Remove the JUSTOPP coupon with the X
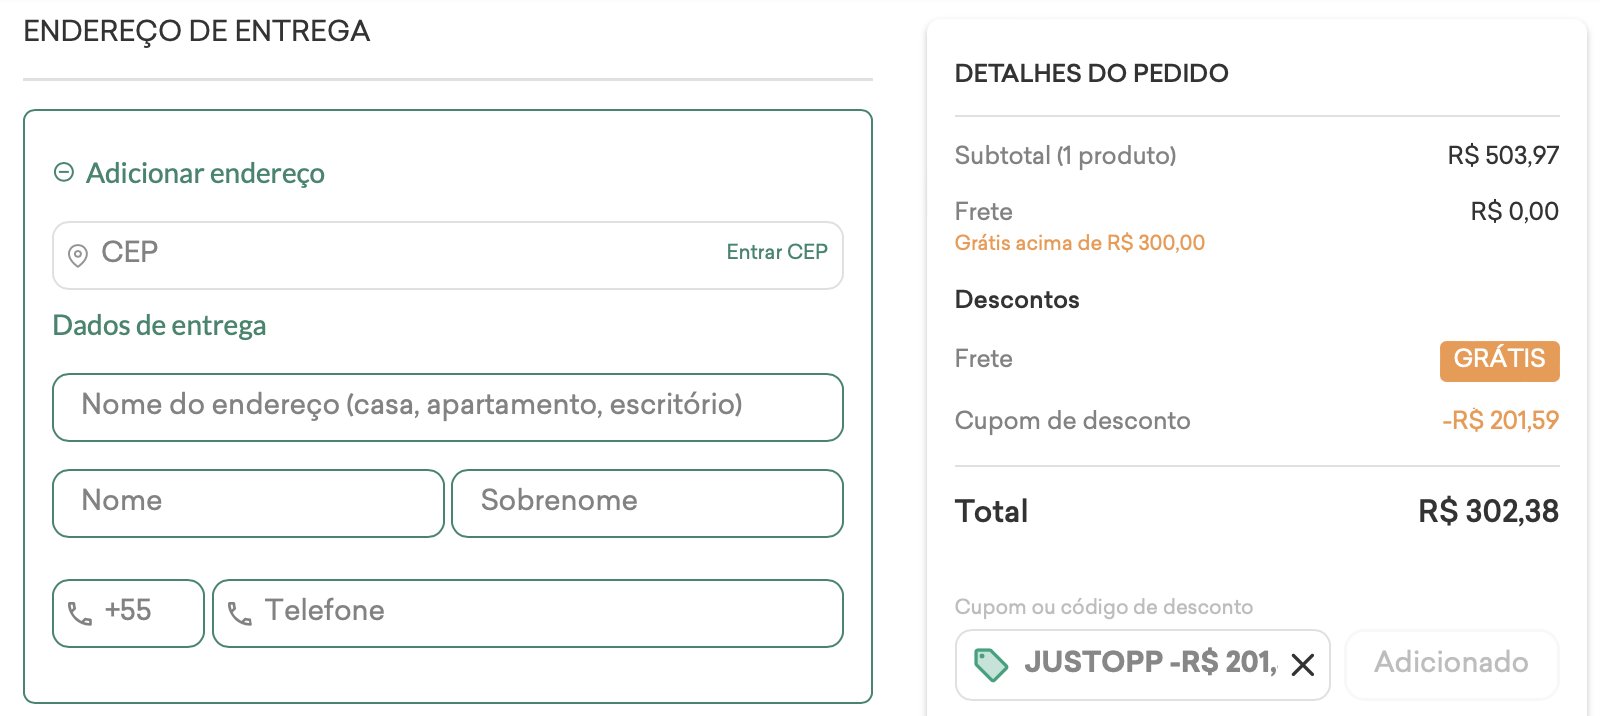The height and width of the screenshot is (716, 1600). click(x=1302, y=665)
